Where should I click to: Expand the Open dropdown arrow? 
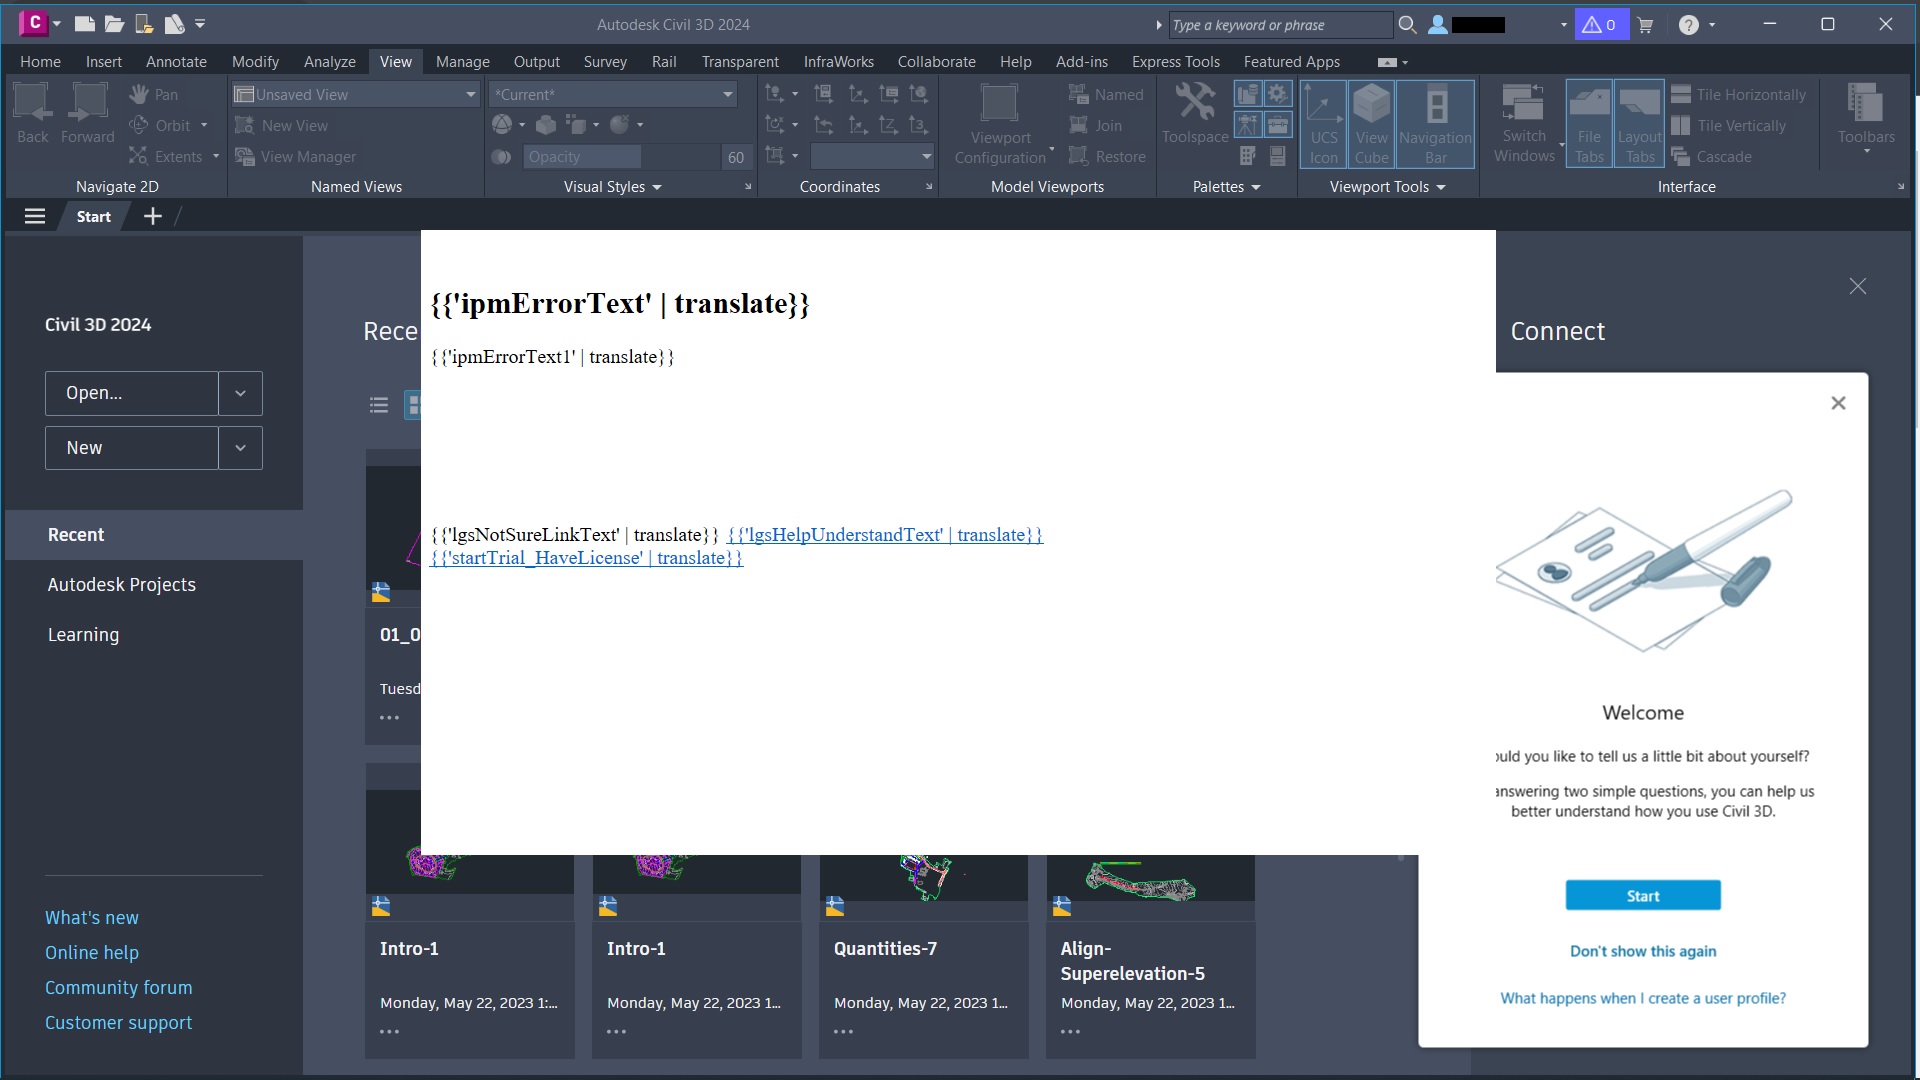(x=240, y=393)
